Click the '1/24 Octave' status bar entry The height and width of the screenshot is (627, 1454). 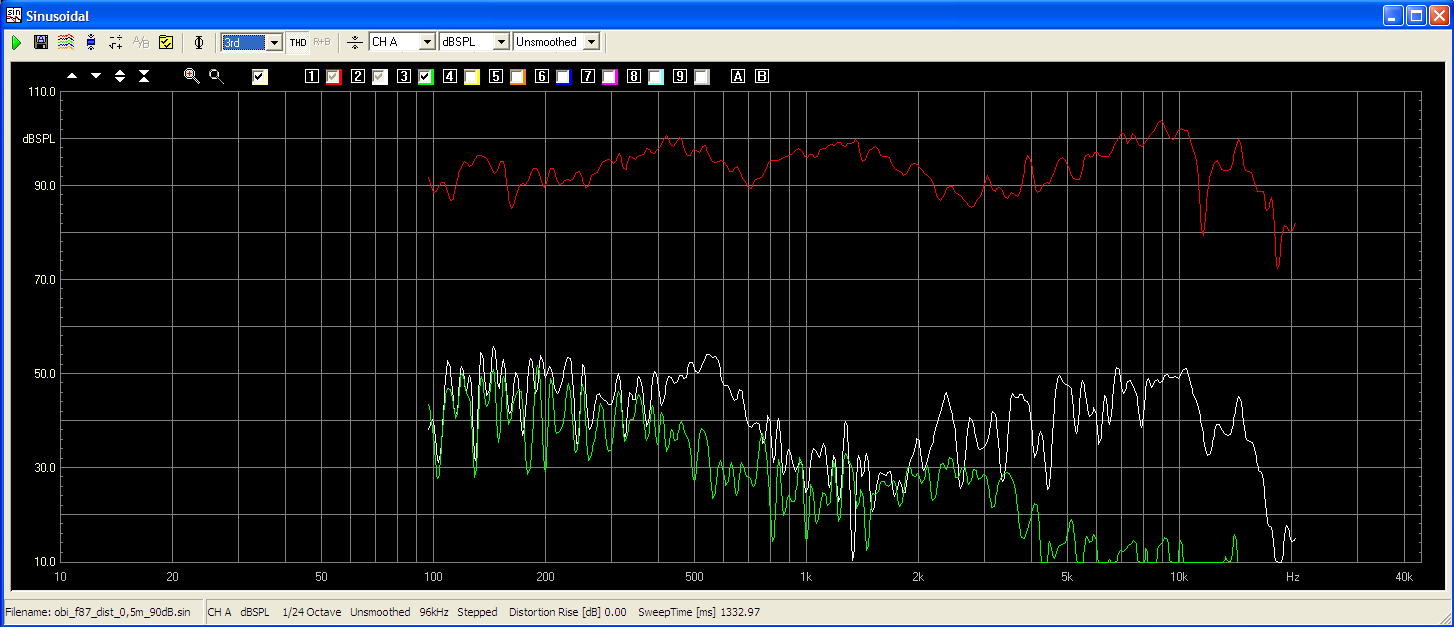pyautogui.click(x=313, y=612)
